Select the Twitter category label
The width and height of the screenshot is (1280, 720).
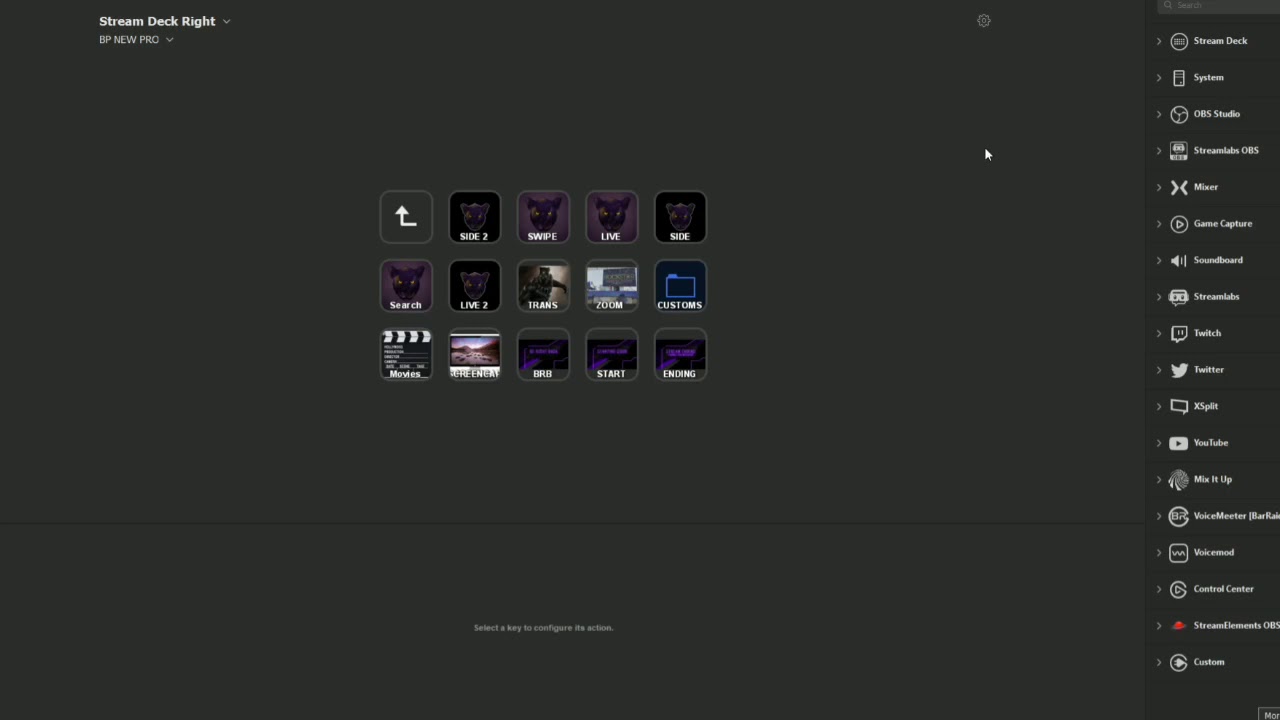point(1208,370)
